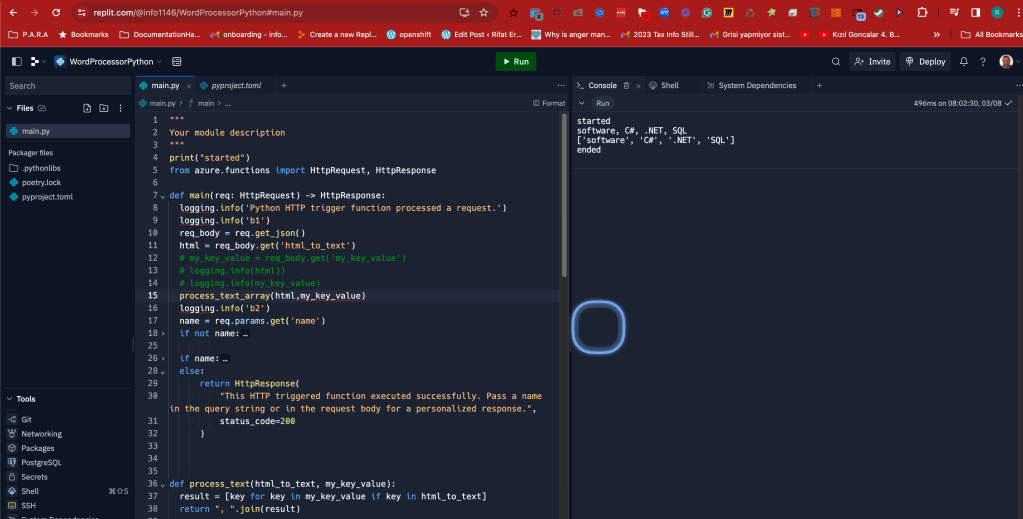This screenshot has height=519, width=1023.
Task: Open the Networking tool
Action: click(x=41, y=434)
